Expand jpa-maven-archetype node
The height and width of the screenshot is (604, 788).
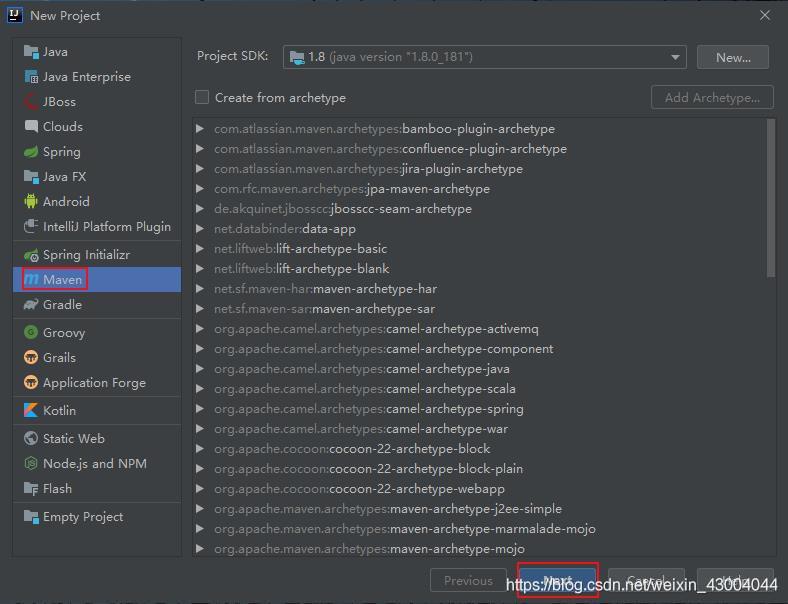pos(200,189)
